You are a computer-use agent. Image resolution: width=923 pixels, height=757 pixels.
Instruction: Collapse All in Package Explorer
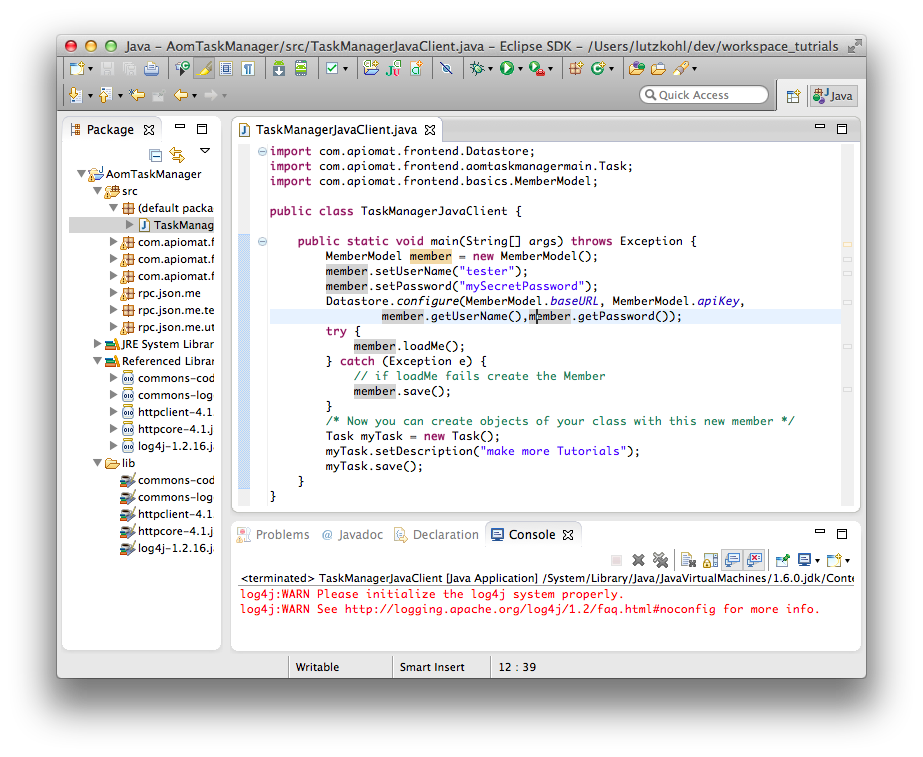(156, 154)
